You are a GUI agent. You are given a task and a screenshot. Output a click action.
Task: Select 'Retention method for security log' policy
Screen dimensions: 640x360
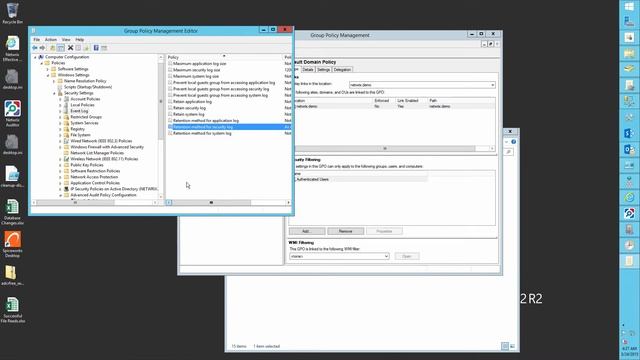click(x=203, y=127)
